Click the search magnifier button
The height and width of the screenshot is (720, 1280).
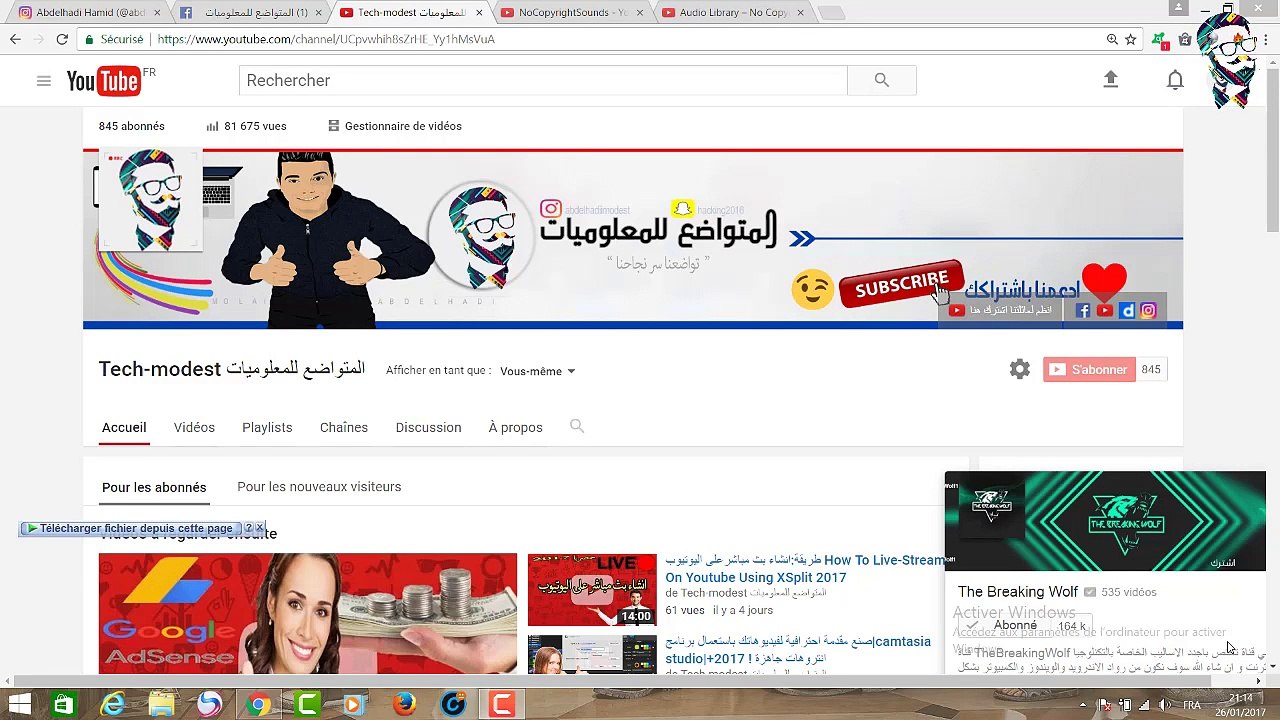(x=881, y=81)
